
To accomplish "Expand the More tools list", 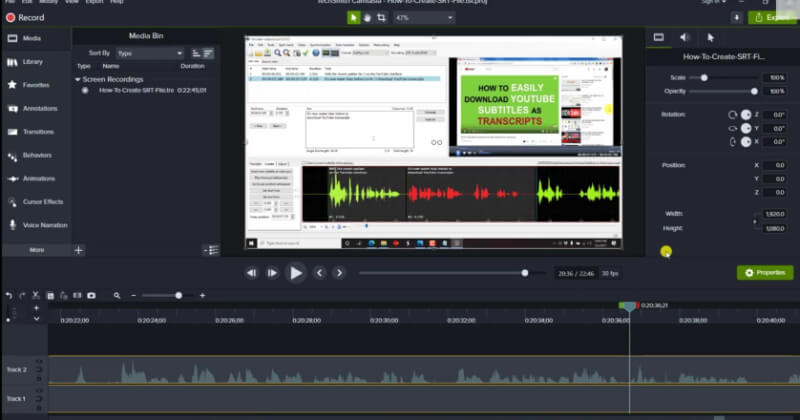I will (x=37, y=250).
